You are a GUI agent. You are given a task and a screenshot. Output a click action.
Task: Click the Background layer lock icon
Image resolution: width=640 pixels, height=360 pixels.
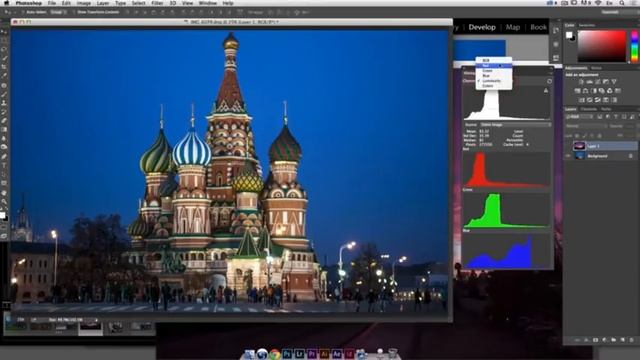pos(631,156)
